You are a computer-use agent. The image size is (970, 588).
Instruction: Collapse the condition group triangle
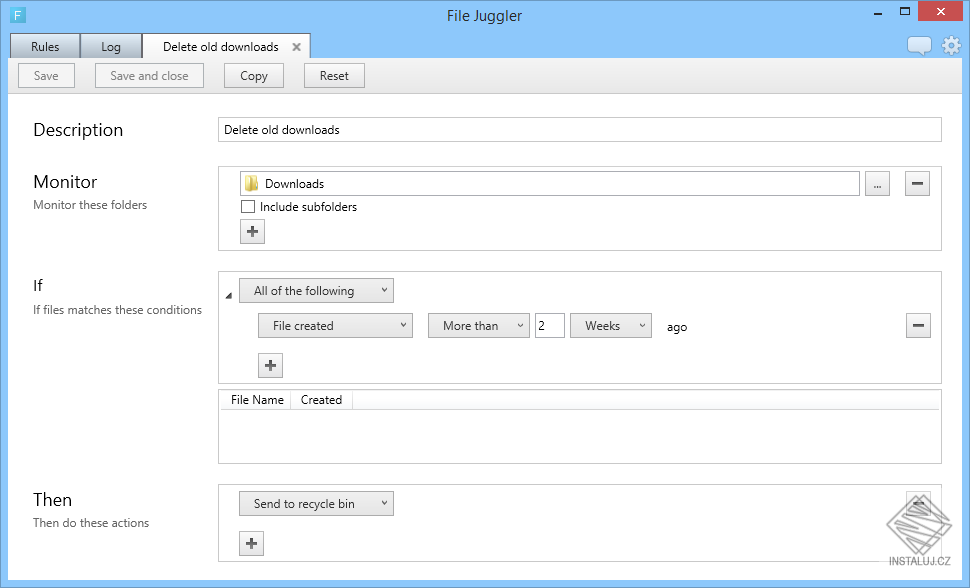(229, 296)
